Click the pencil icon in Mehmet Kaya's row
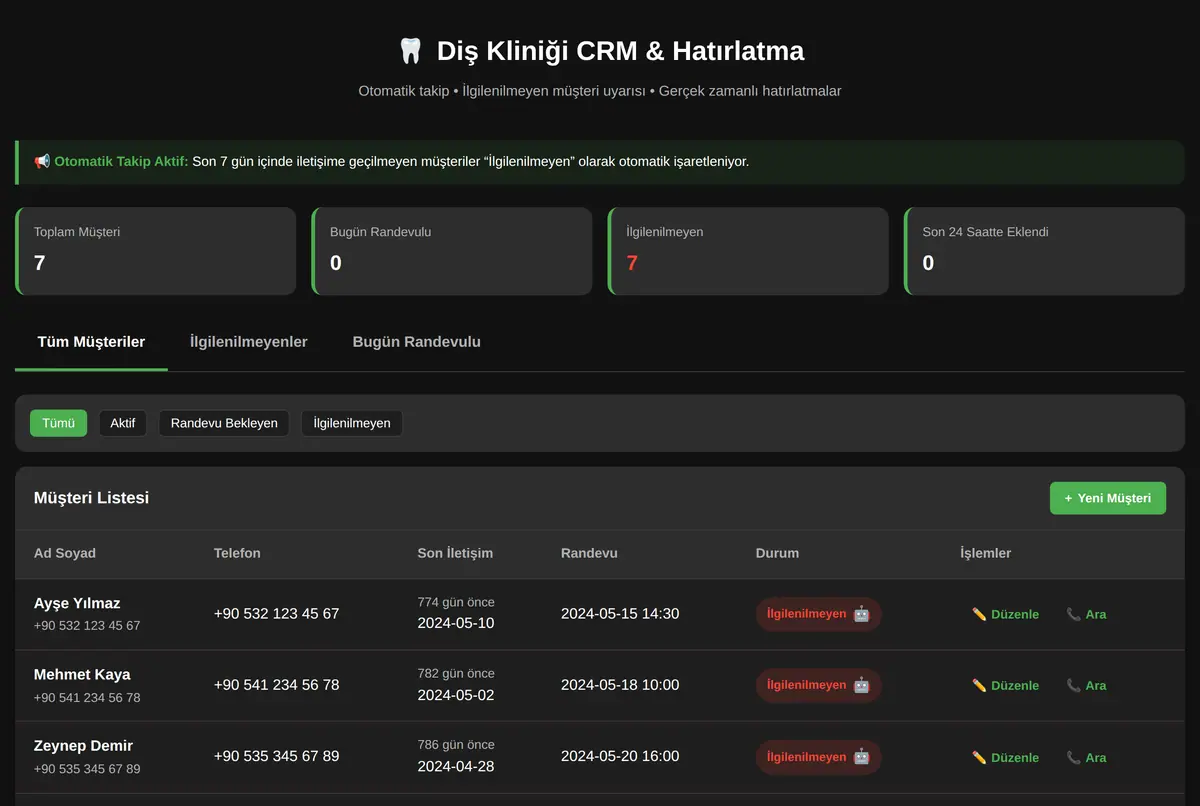The width and height of the screenshot is (1200, 806). tap(979, 685)
